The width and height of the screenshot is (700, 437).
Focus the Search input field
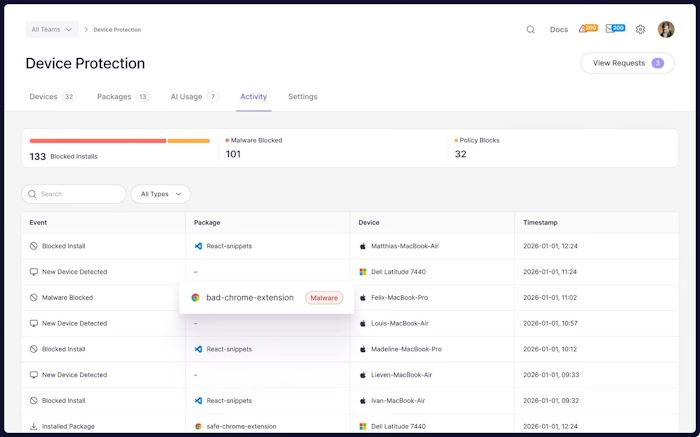point(74,194)
